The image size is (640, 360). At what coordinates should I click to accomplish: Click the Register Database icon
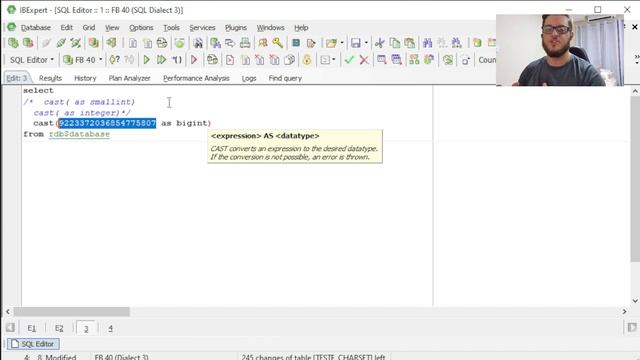[13, 42]
